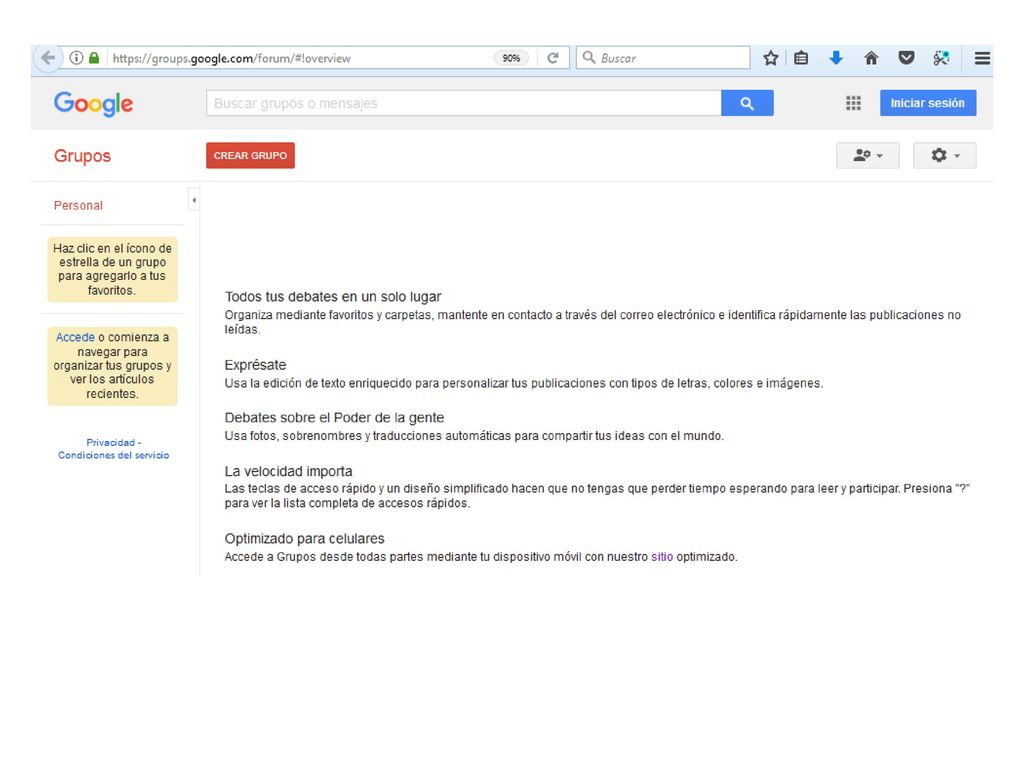Viewport: 1024px width, 768px height.
Task: Click the Optimizado para celulares heading
Action: coord(304,539)
